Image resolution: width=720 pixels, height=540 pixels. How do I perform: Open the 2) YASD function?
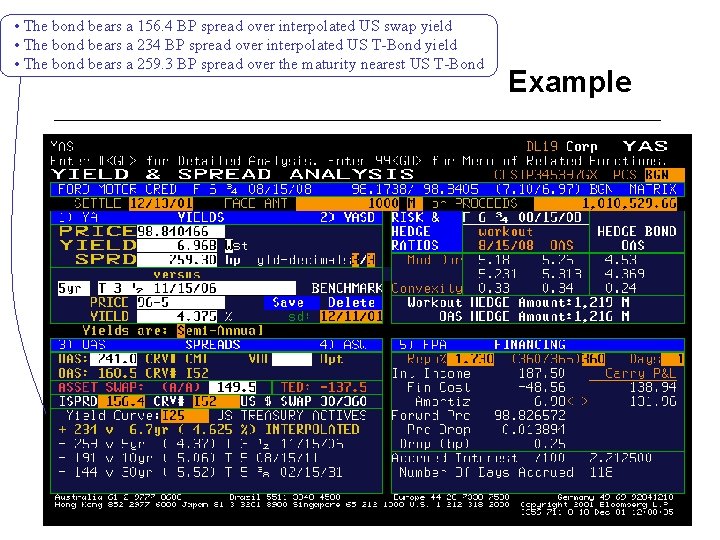click(x=347, y=217)
